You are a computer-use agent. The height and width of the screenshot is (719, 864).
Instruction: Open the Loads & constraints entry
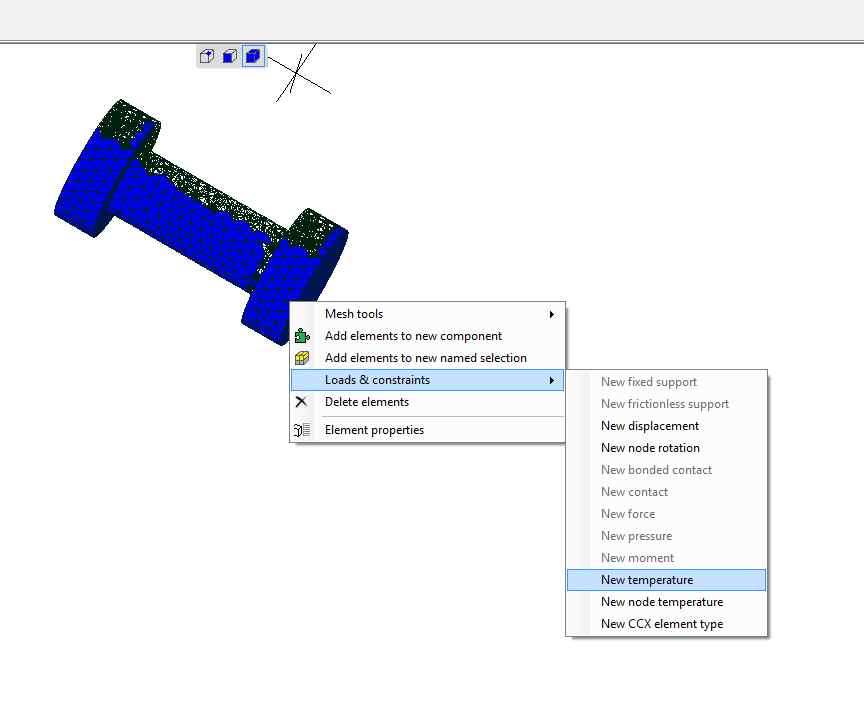(428, 380)
